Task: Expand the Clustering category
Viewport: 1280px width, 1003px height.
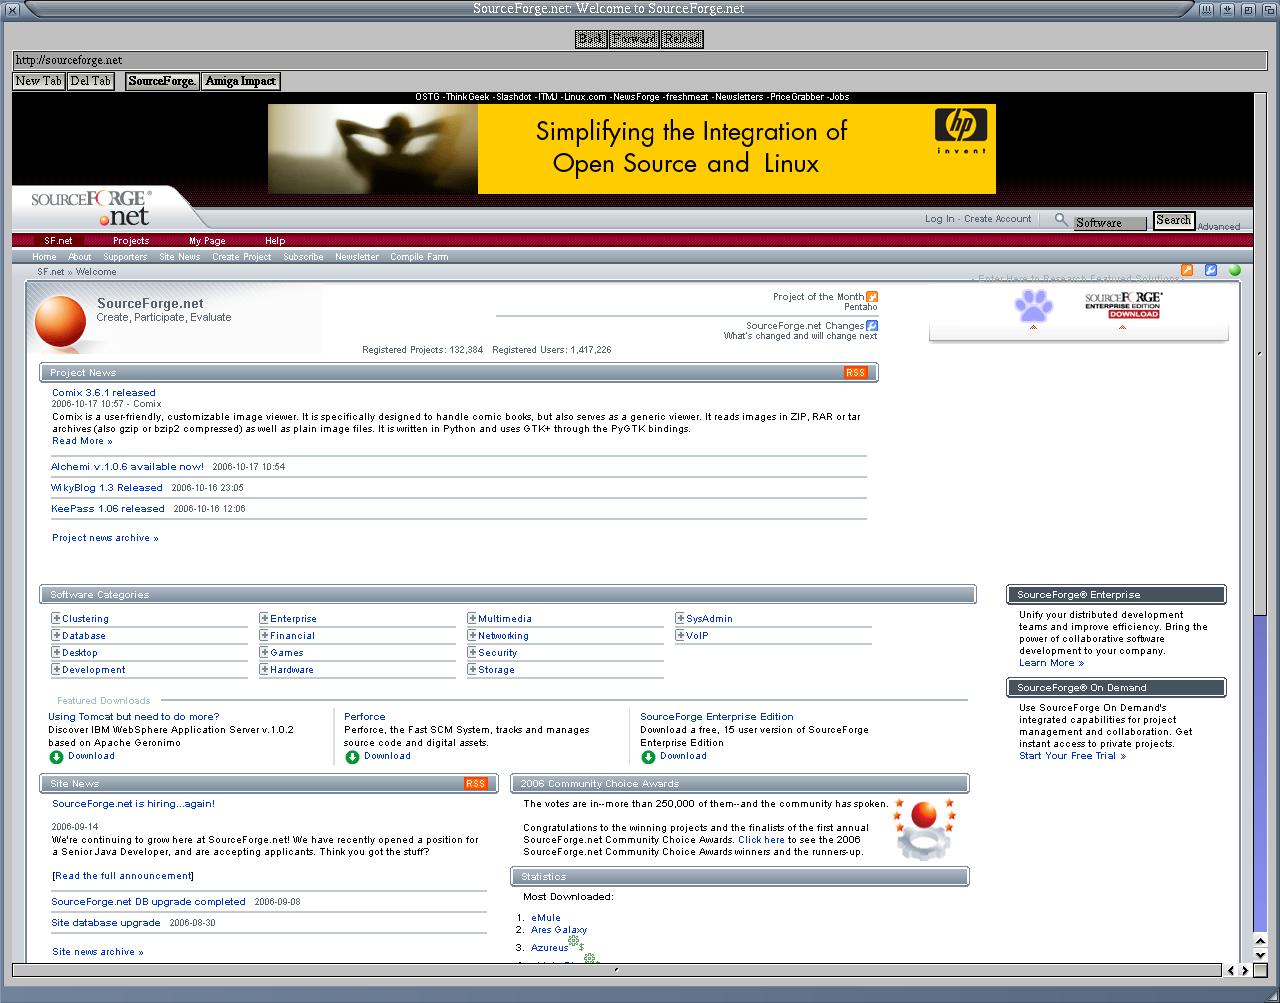Action: 56,619
